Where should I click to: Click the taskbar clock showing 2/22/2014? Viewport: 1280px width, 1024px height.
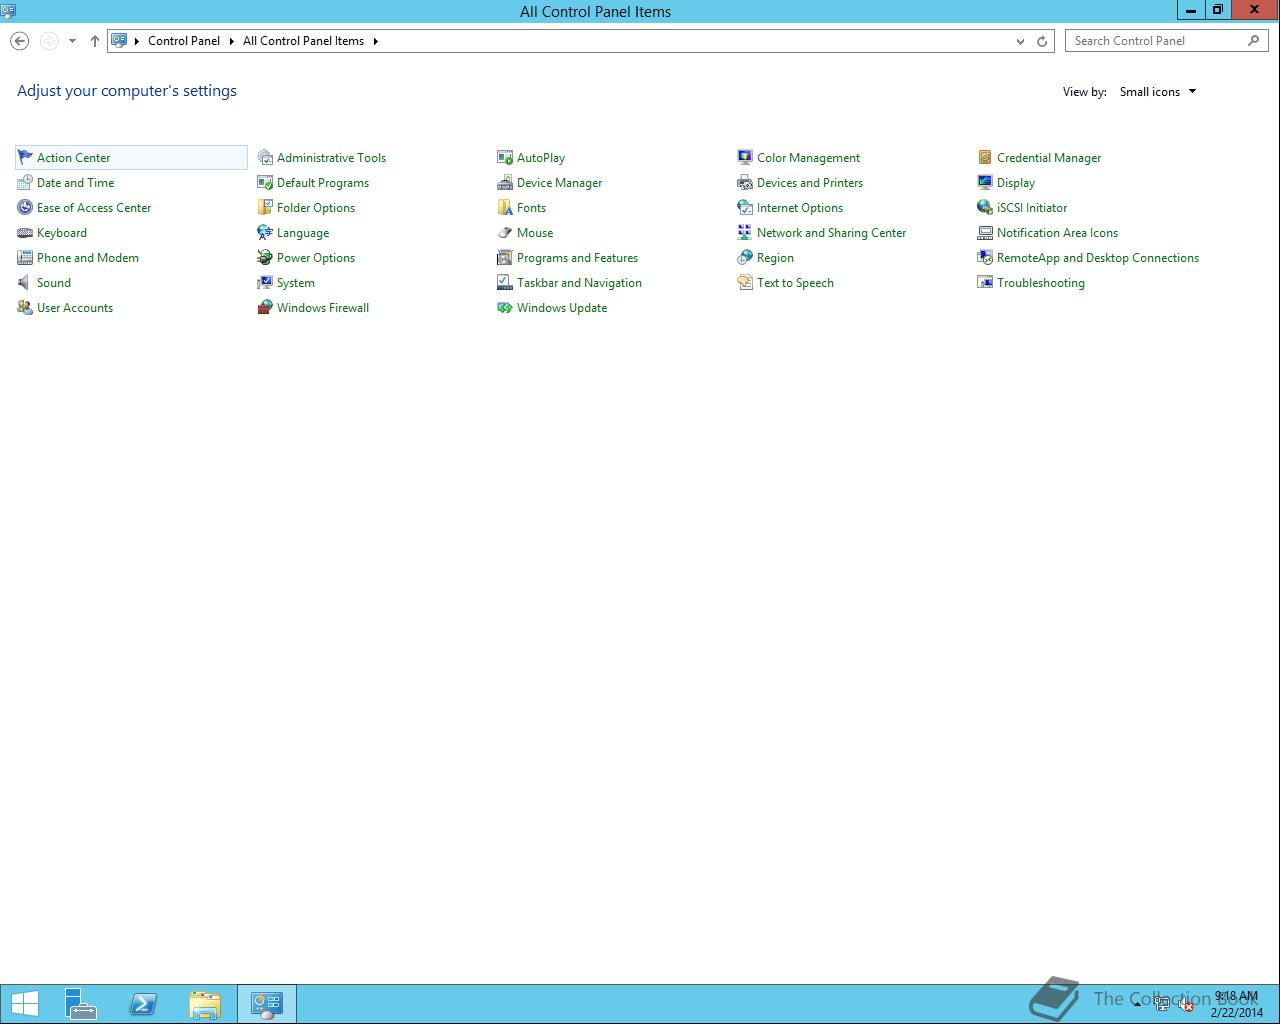point(1237,1004)
